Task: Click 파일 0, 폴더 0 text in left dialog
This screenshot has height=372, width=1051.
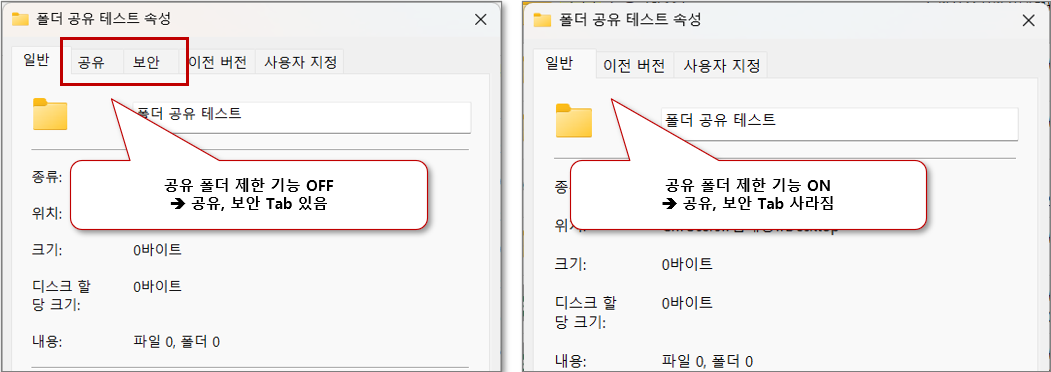Action: [177, 342]
